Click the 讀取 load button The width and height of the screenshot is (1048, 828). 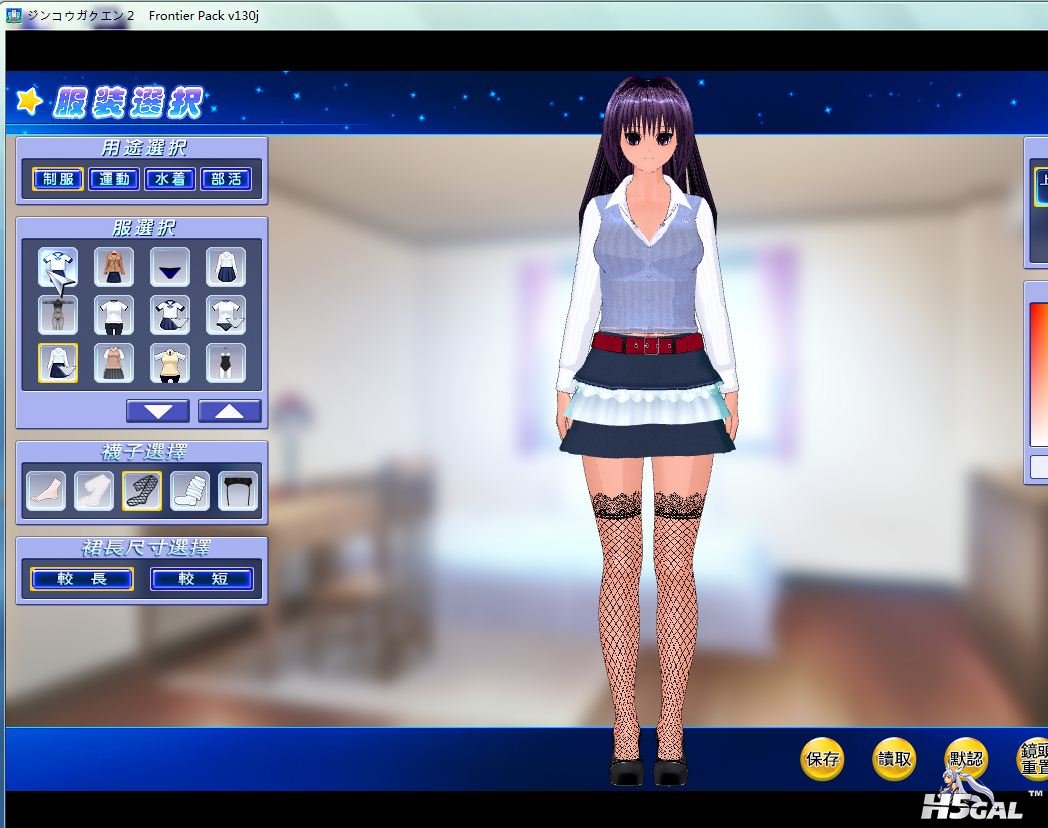tap(894, 758)
